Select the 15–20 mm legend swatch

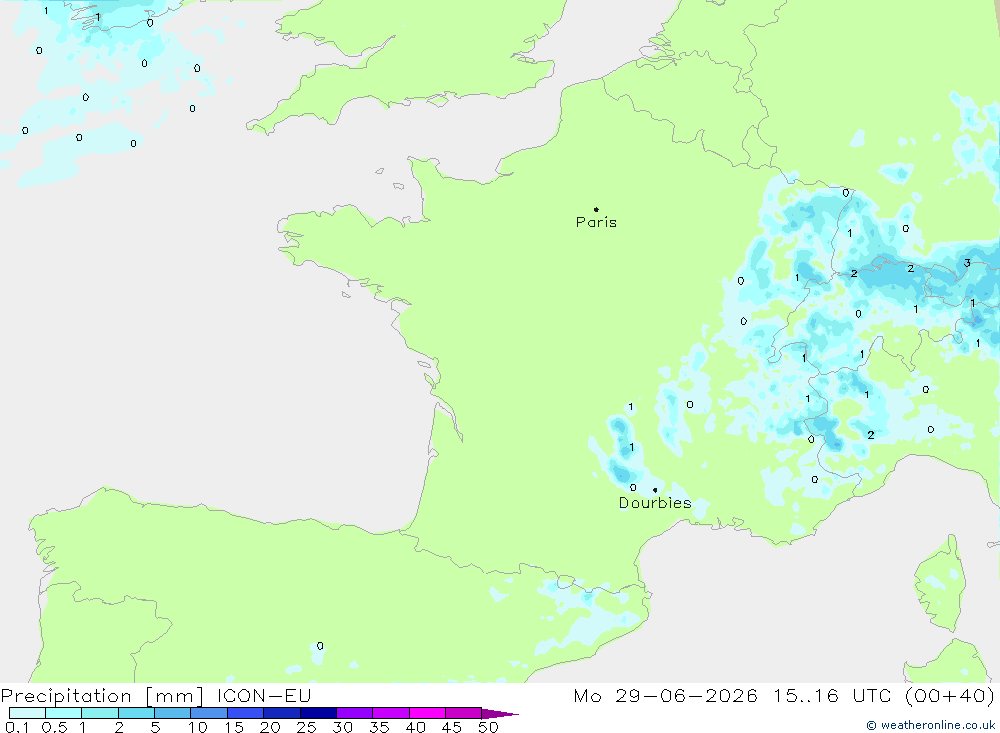coord(246,713)
